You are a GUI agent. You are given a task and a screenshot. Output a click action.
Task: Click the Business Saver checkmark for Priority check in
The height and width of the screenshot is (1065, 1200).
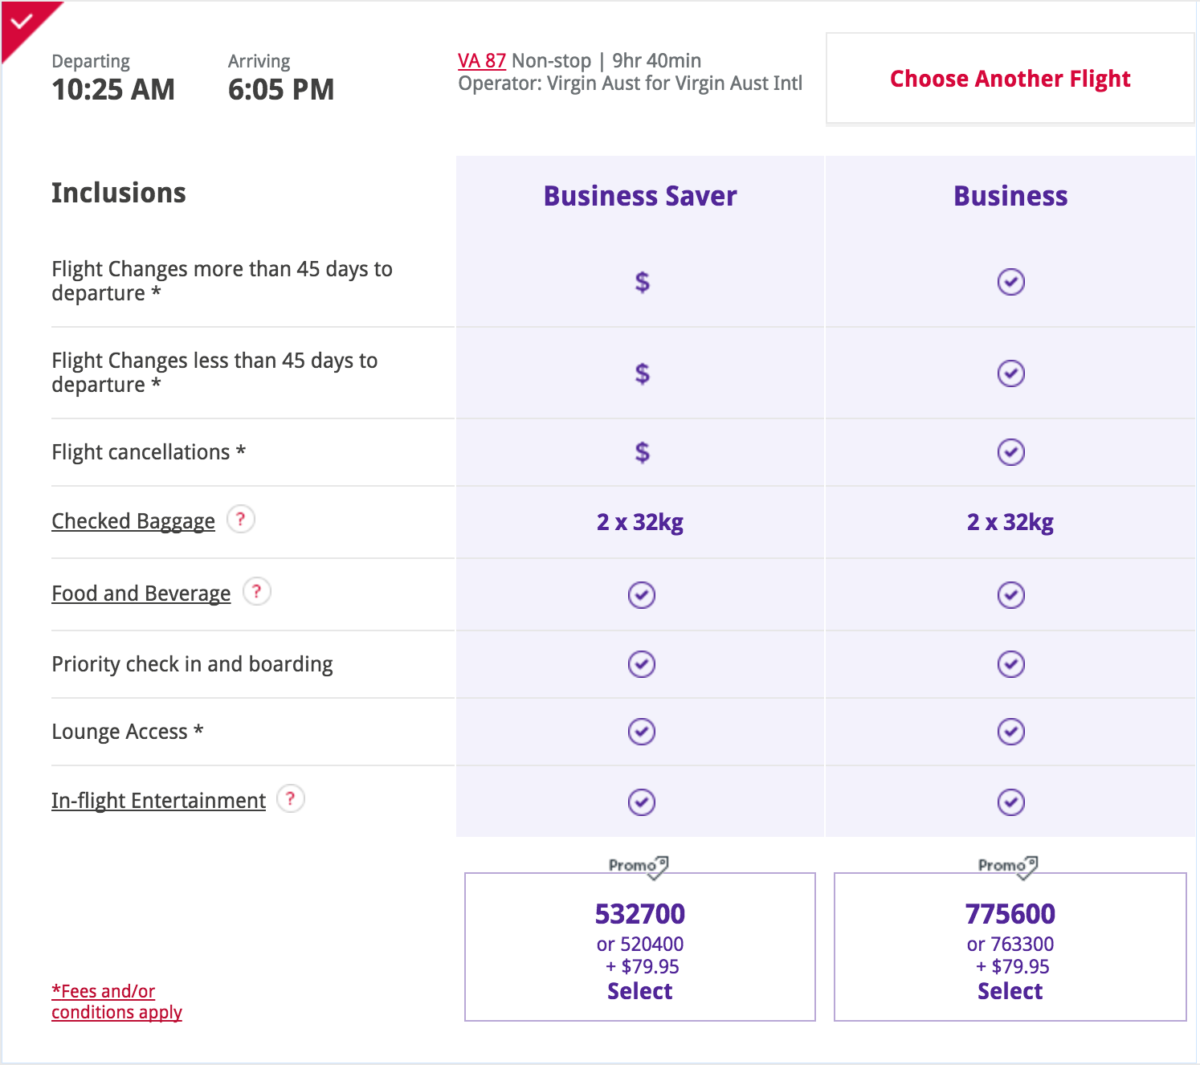640,664
